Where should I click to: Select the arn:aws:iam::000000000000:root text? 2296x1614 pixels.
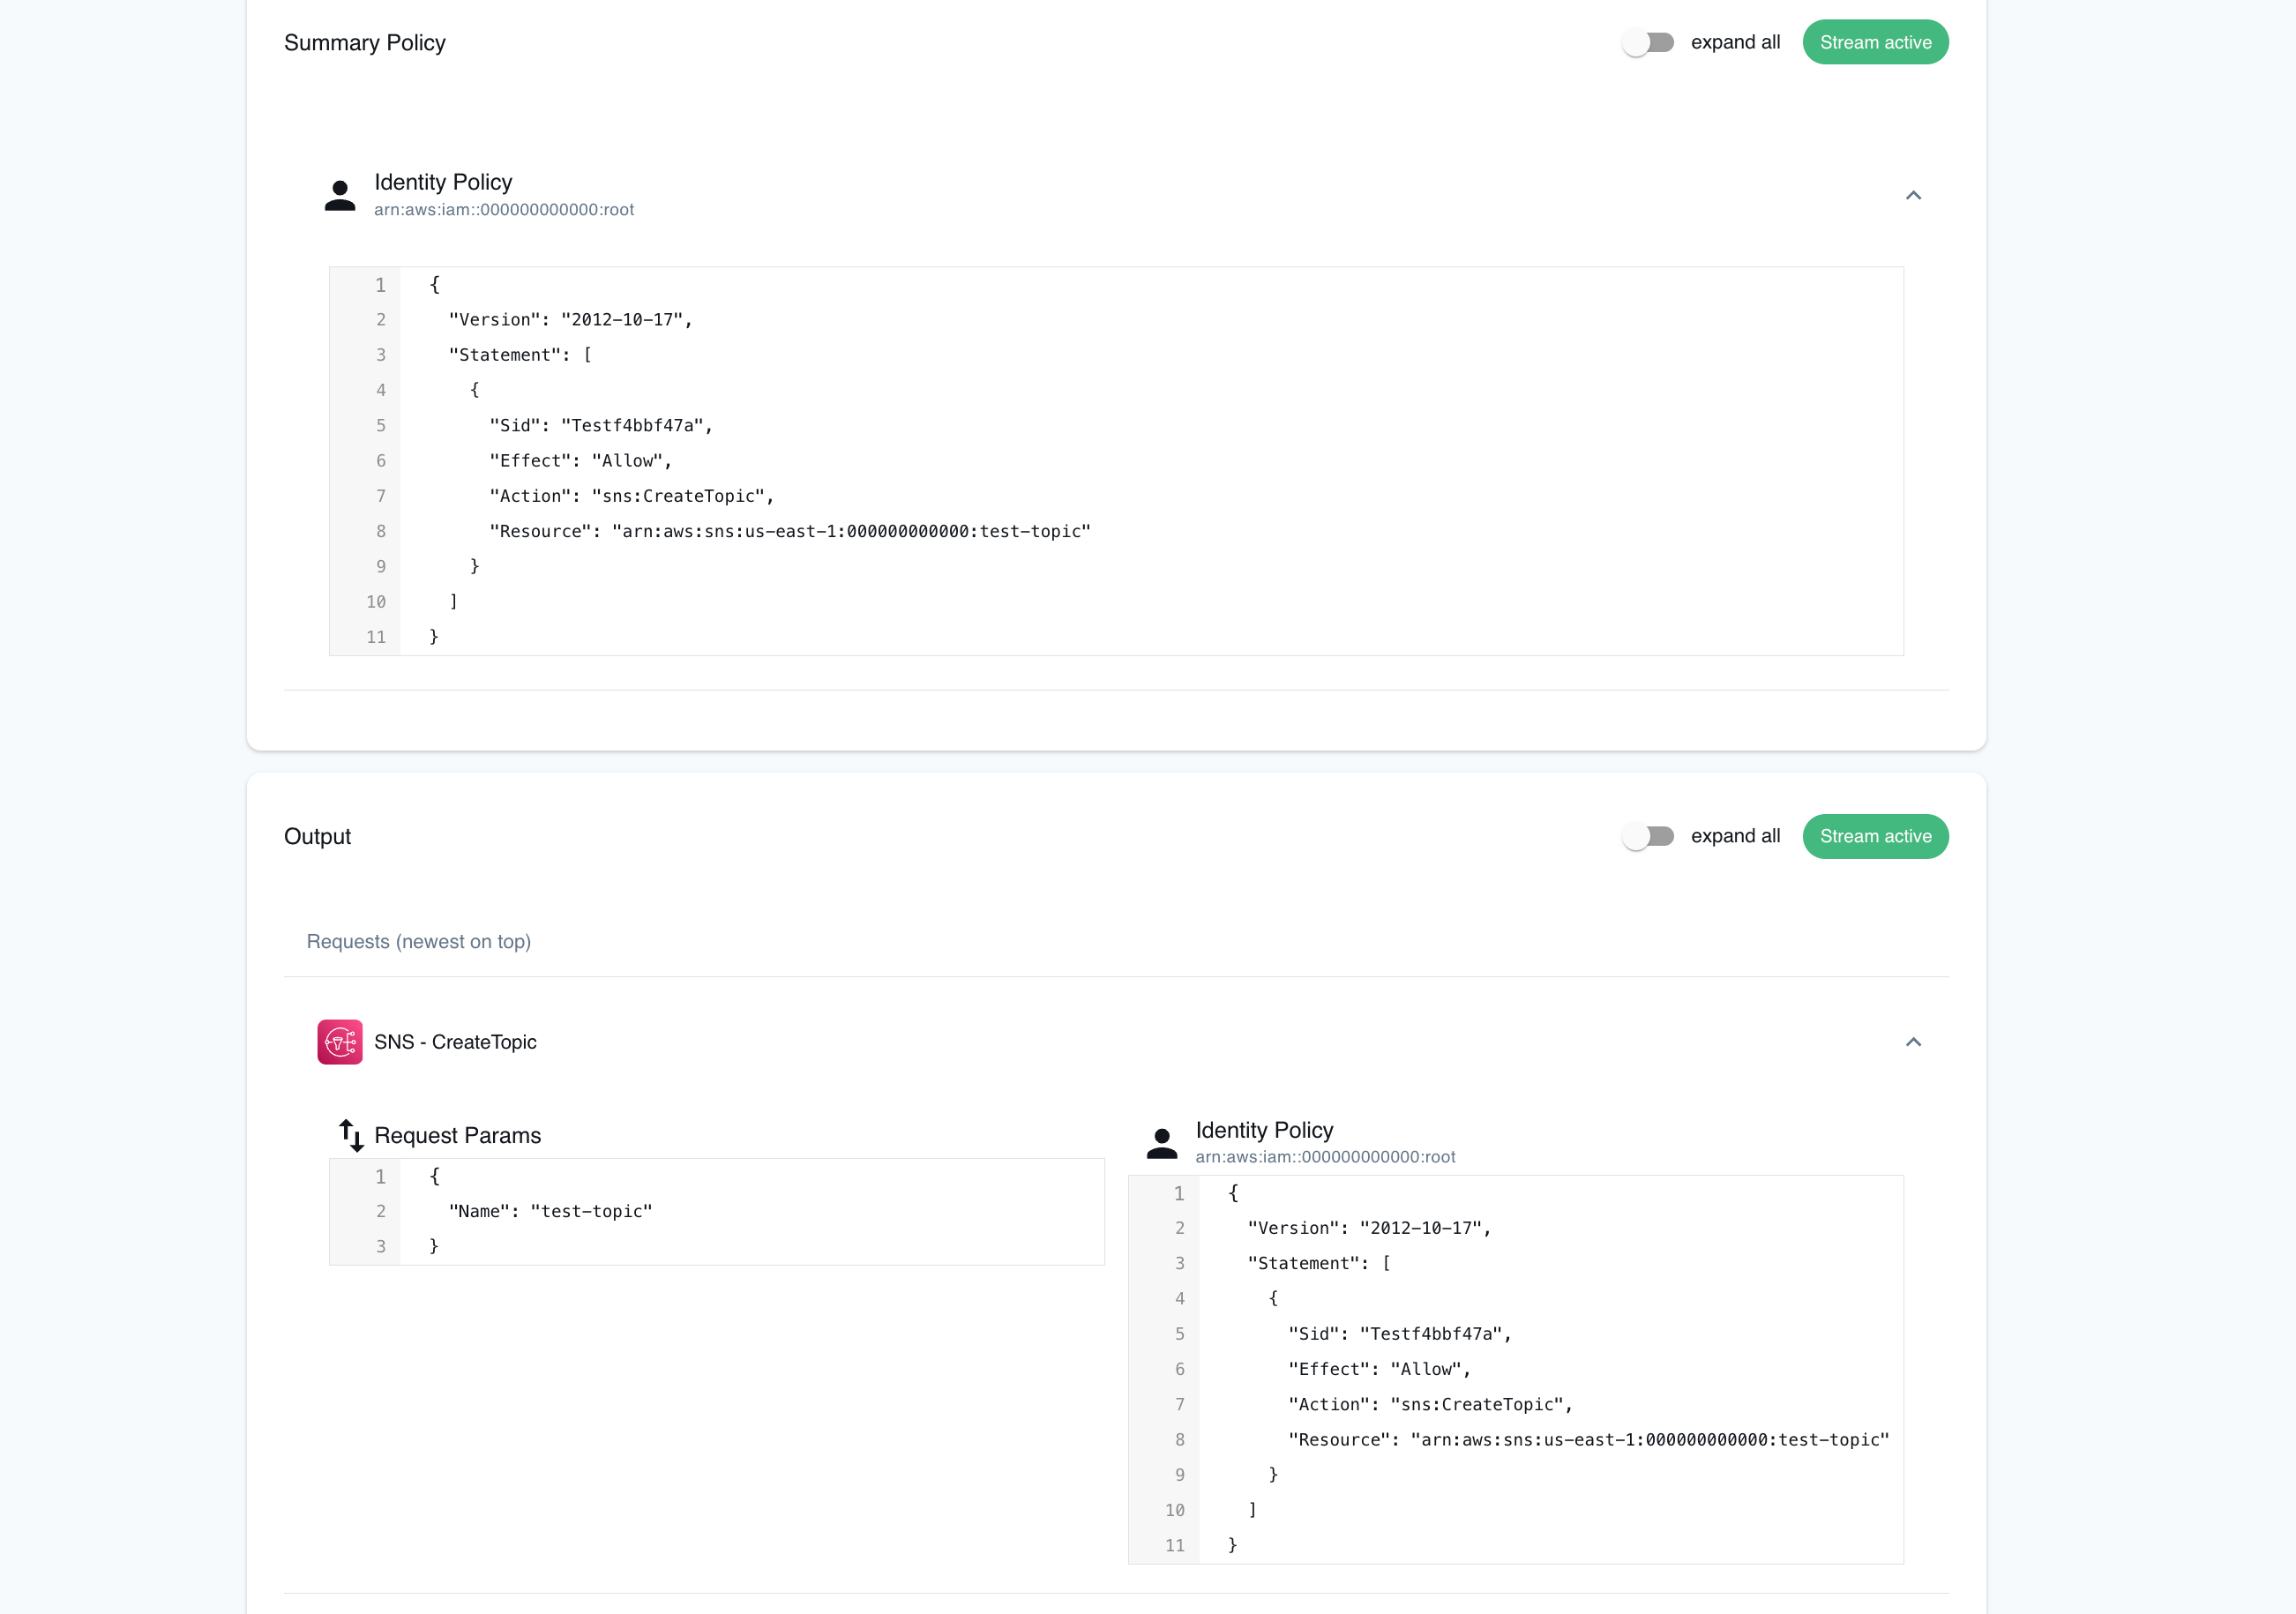tap(505, 209)
